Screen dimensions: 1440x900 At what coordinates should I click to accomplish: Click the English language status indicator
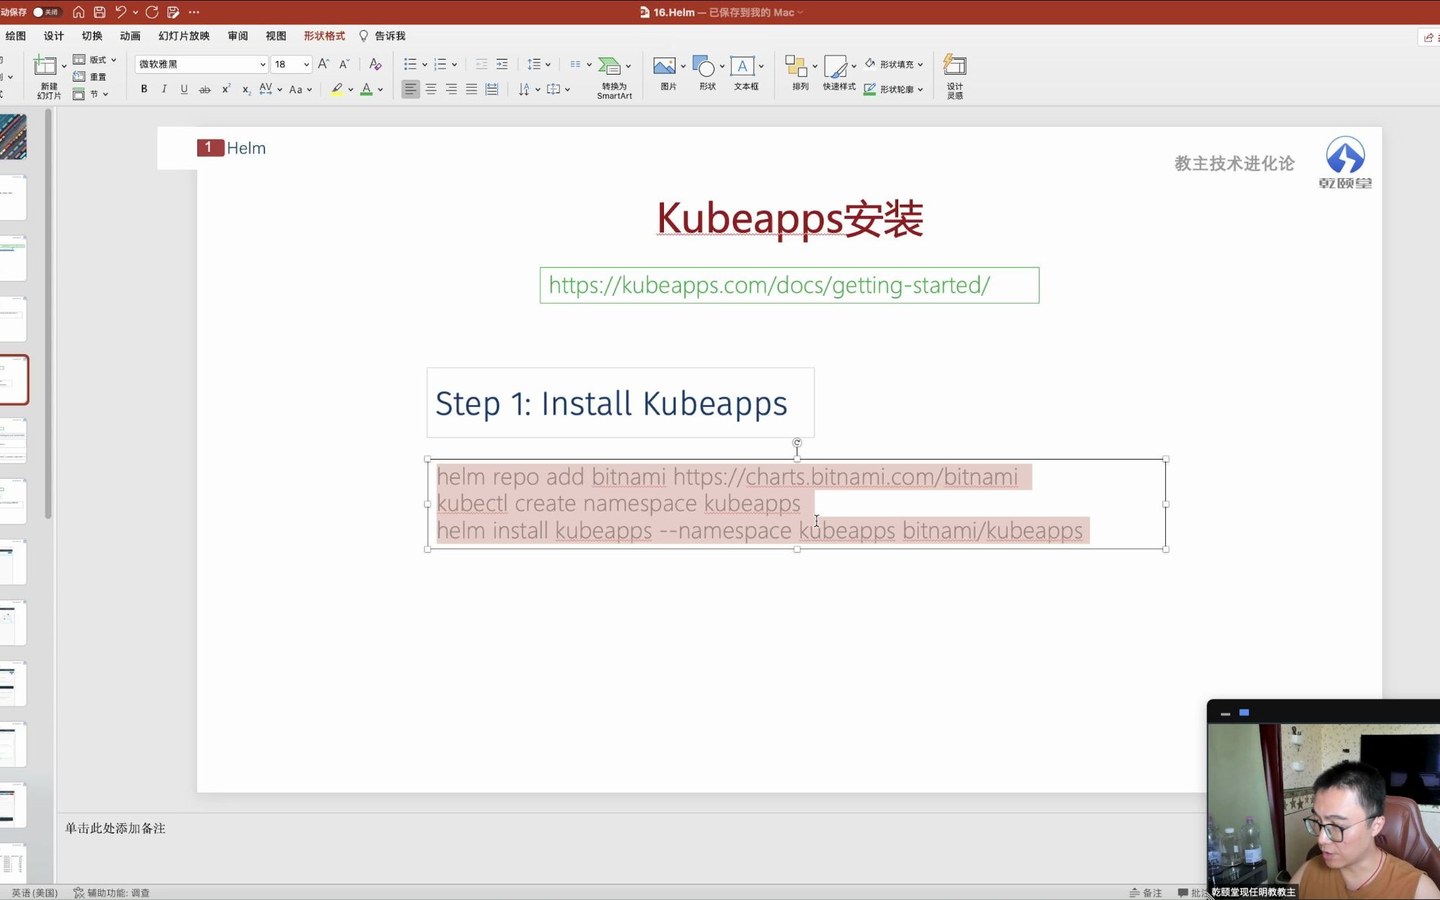coord(34,893)
